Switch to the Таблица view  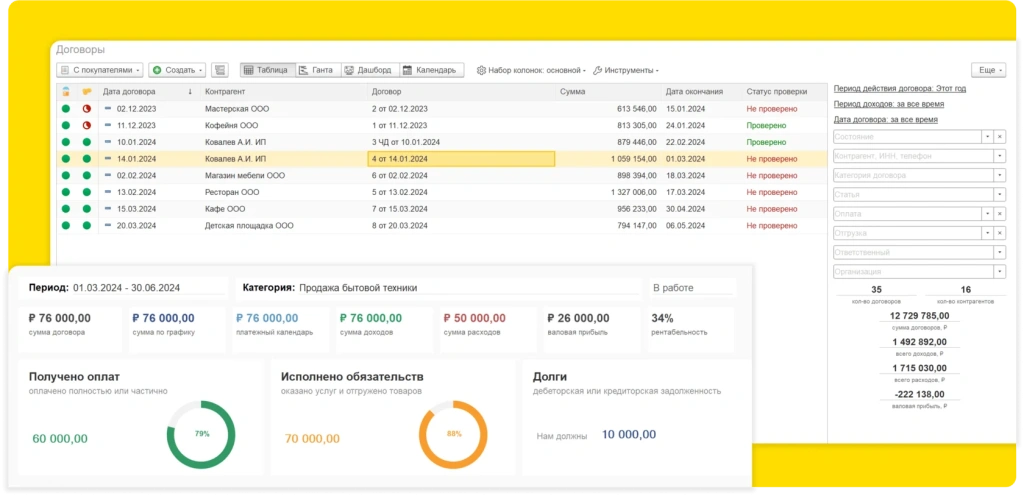[x=268, y=70]
